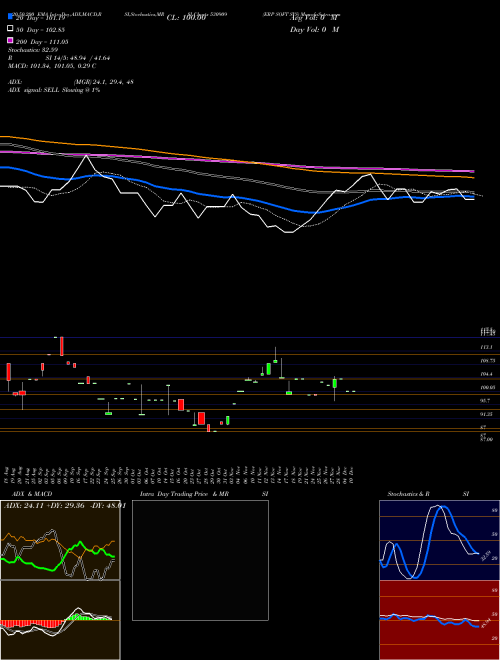This screenshot has width=500, height=660.
Task: Click the 104.4 price axis label
Action: (486, 374)
